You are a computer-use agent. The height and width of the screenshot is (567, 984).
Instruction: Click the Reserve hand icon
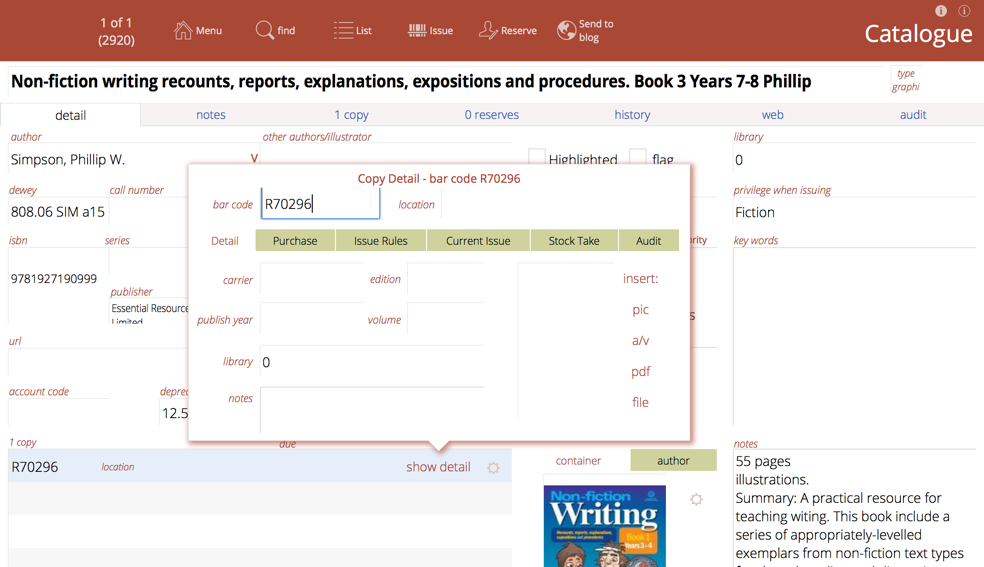[x=488, y=31]
